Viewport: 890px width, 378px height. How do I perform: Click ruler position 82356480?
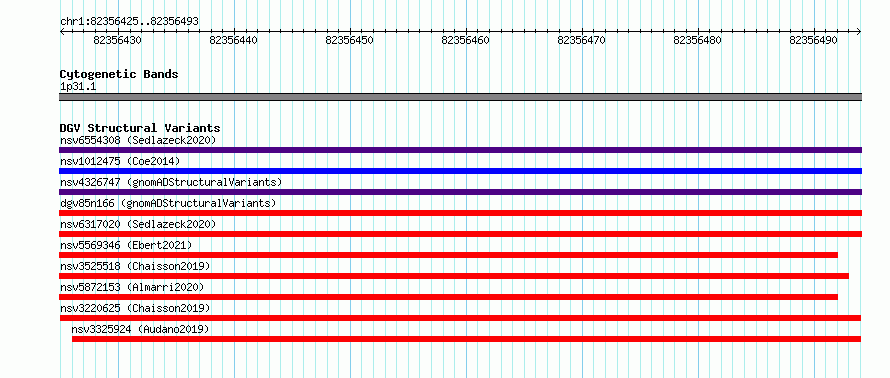(698, 40)
